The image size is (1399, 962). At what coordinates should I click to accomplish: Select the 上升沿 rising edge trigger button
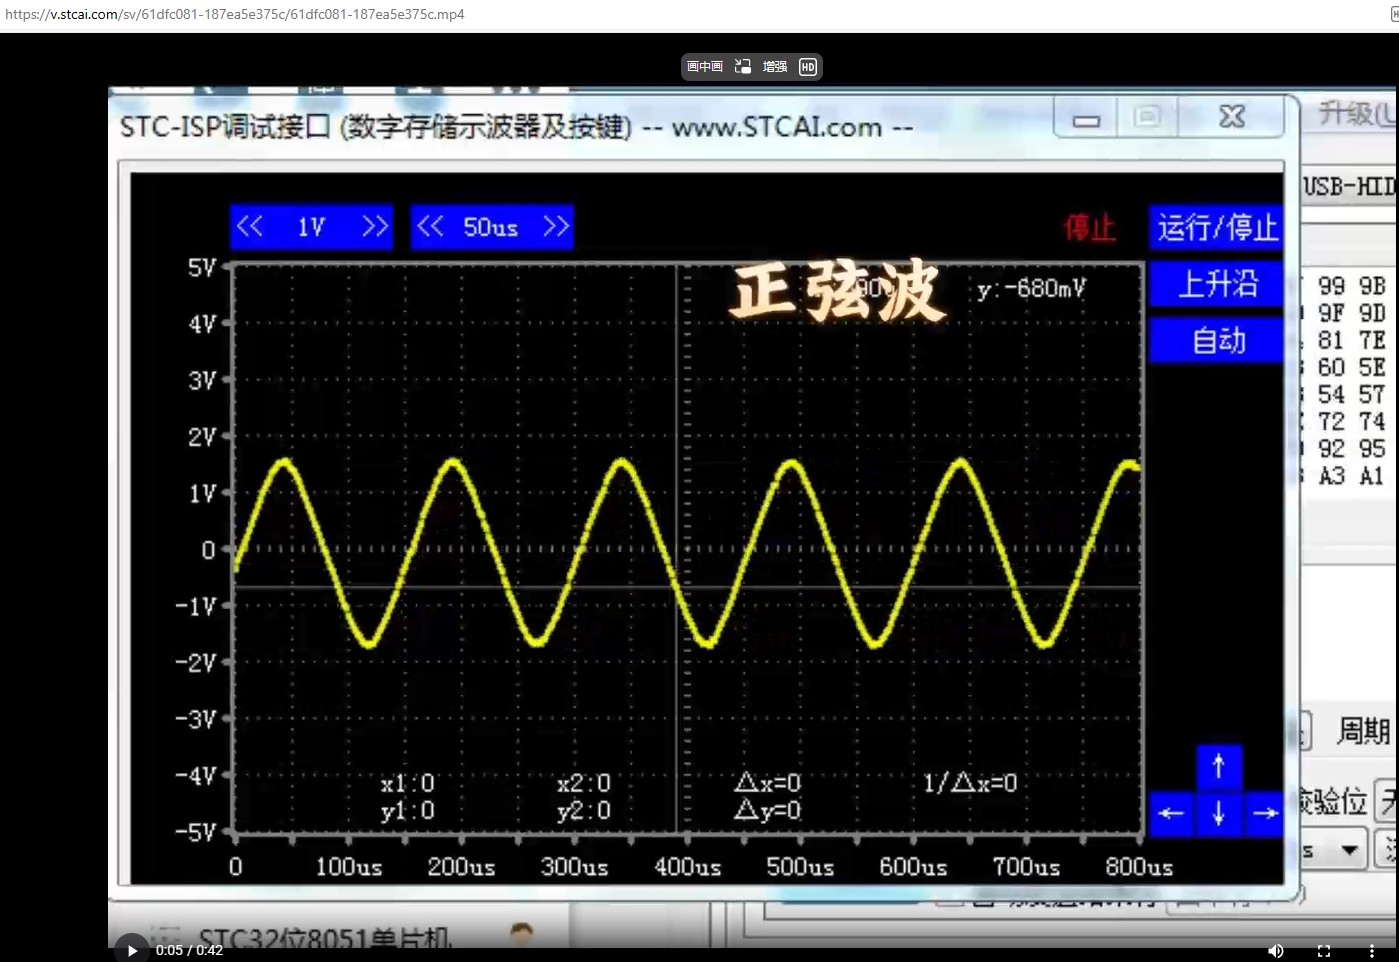click(x=1217, y=284)
